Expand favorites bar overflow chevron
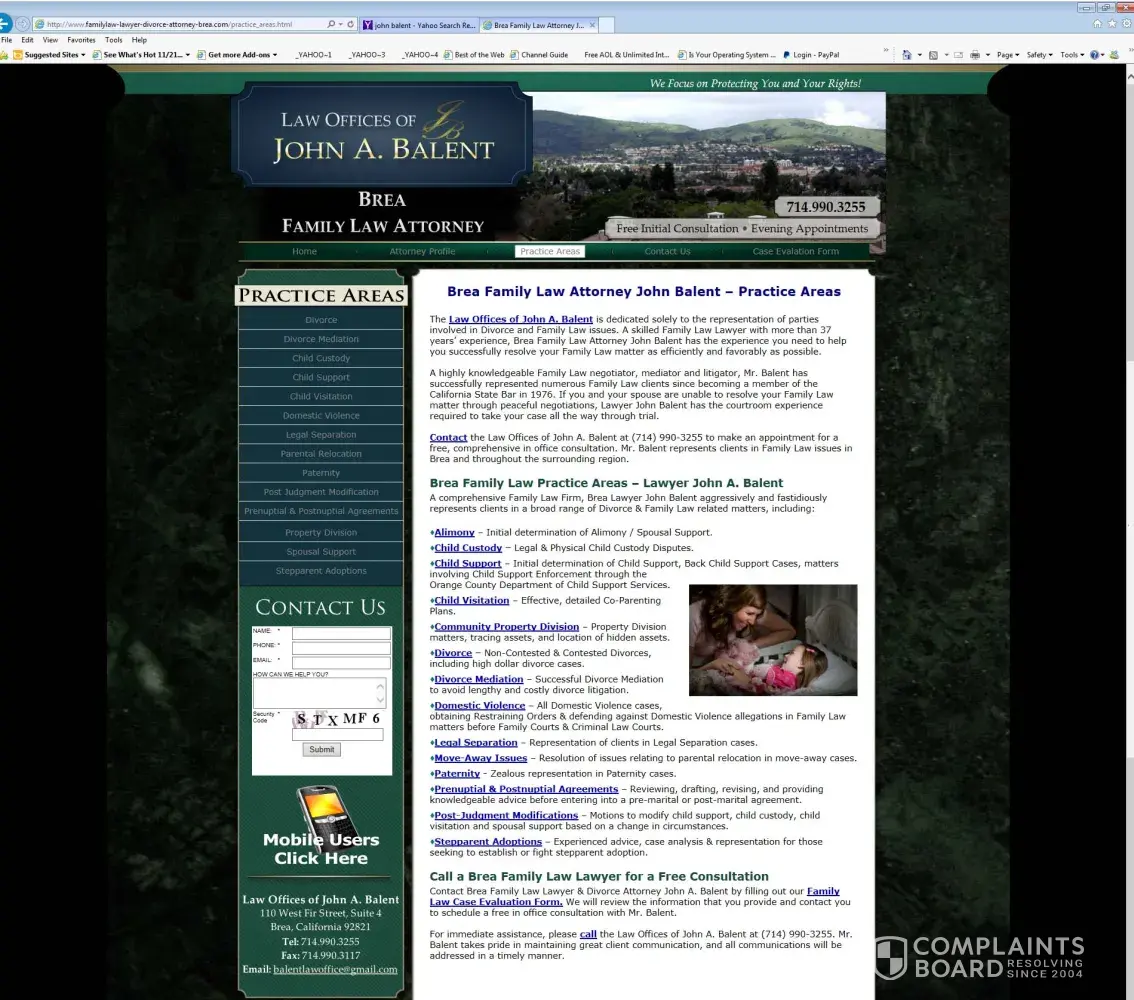1134x1000 pixels. click(886, 51)
